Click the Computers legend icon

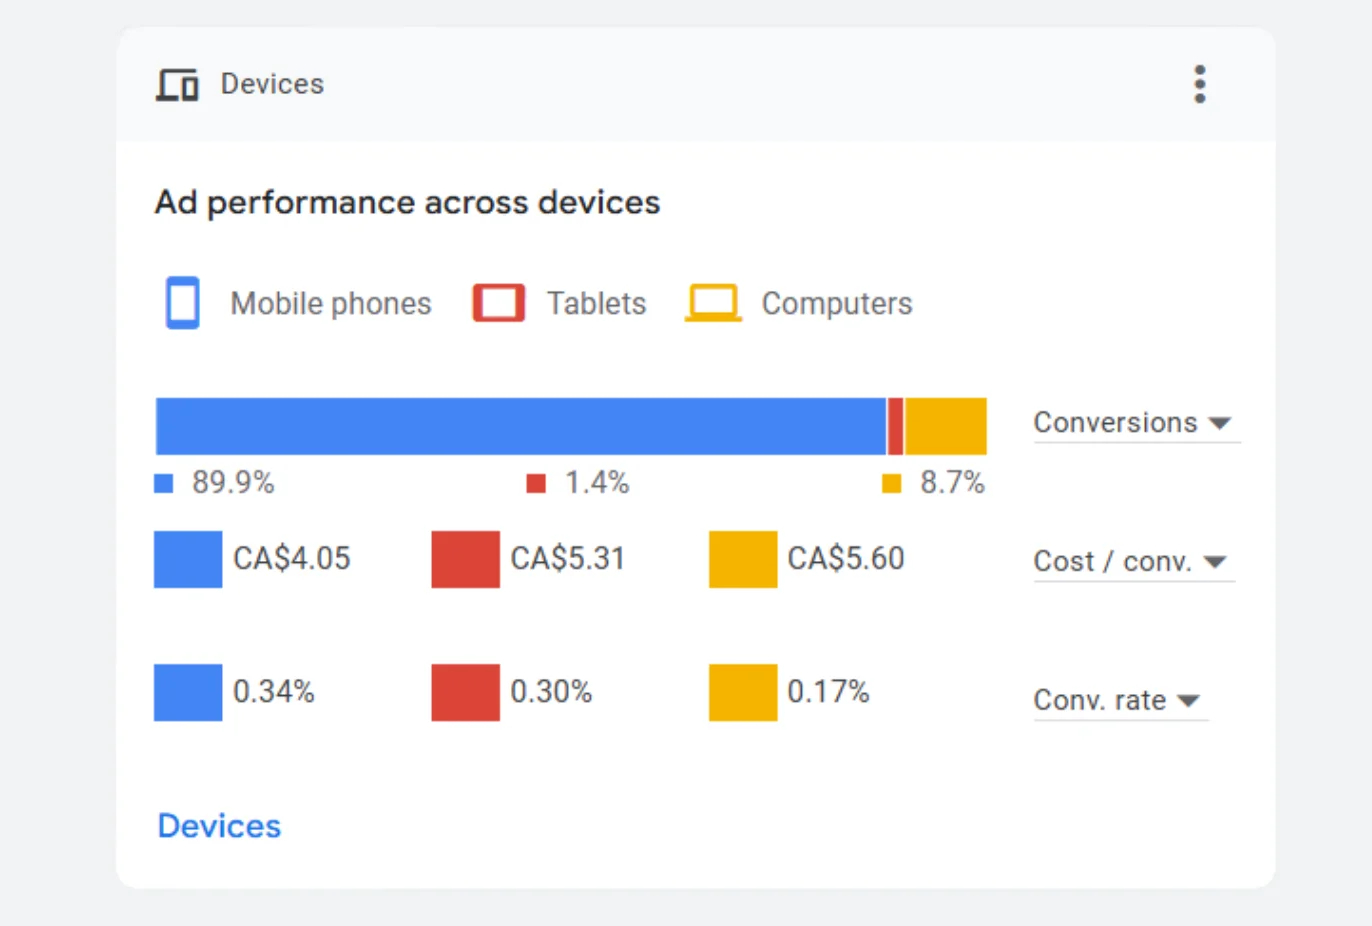713,303
